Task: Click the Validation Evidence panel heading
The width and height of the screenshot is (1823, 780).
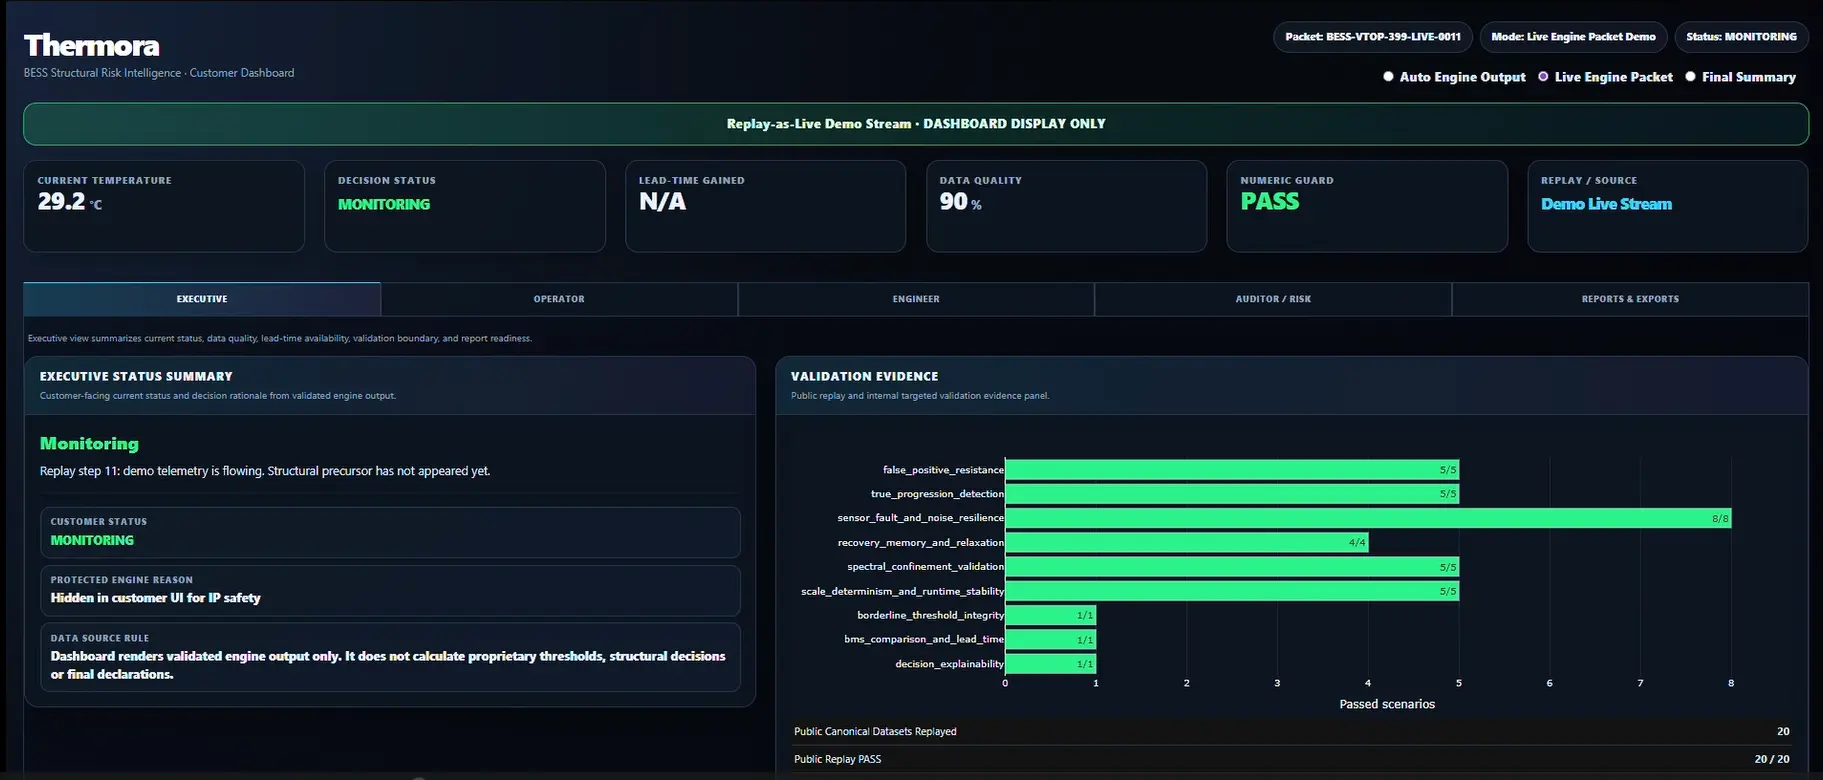Action: pyautogui.click(x=864, y=376)
